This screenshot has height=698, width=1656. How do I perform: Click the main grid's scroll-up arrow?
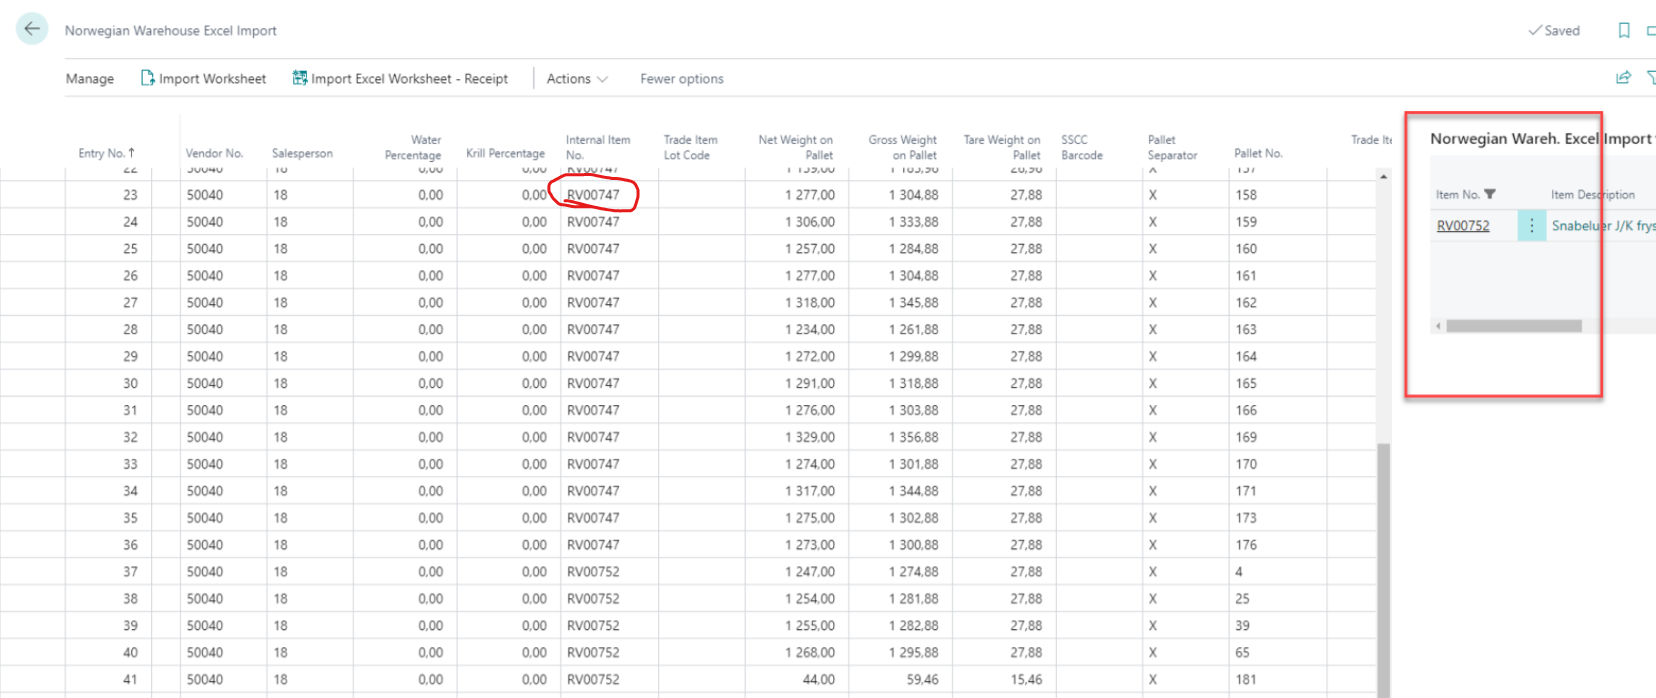click(x=1384, y=177)
